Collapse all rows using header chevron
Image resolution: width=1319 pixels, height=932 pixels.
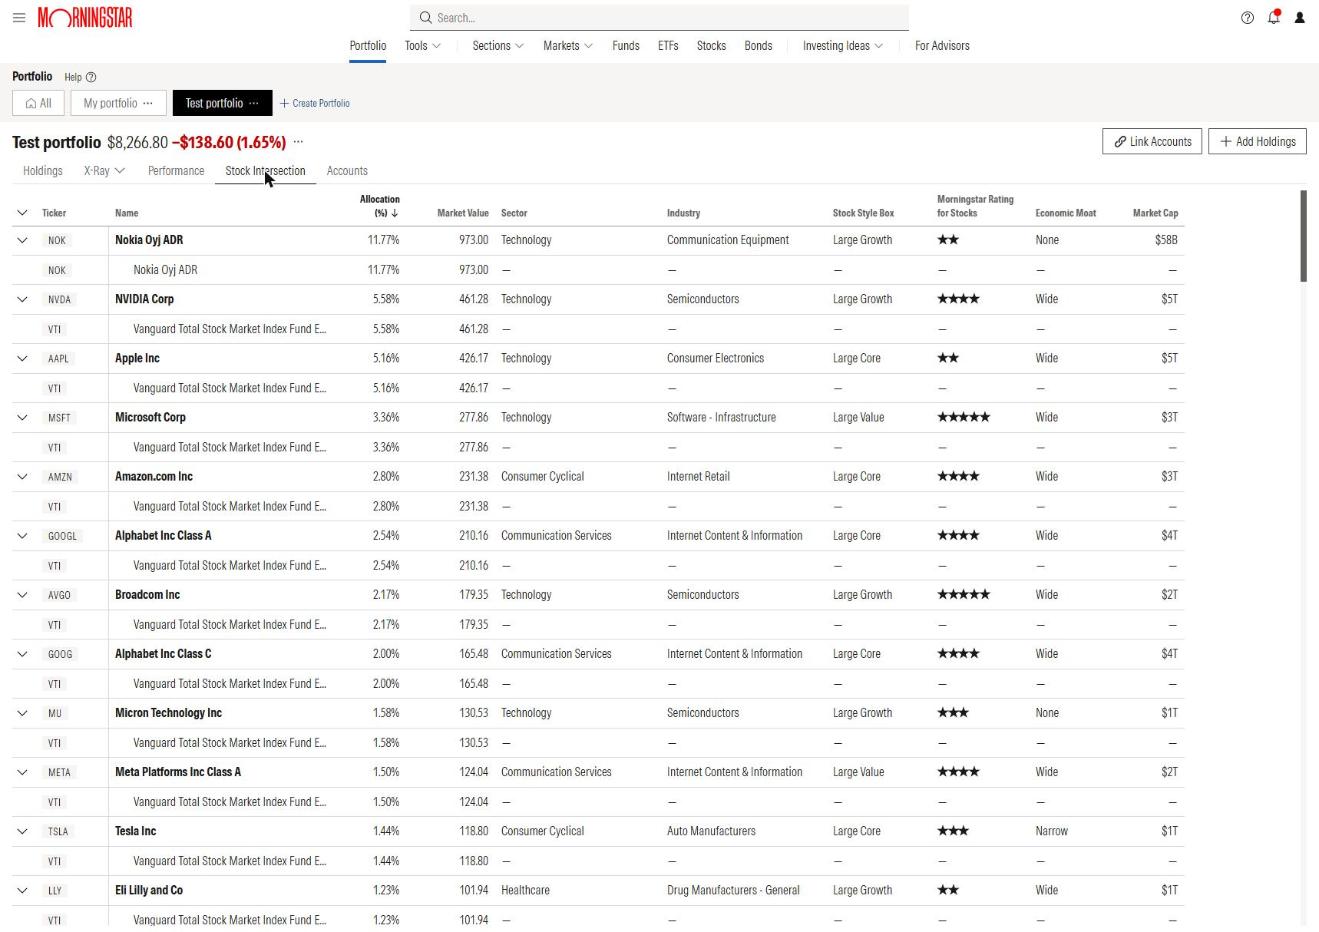pyautogui.click(x=22, y=213)
